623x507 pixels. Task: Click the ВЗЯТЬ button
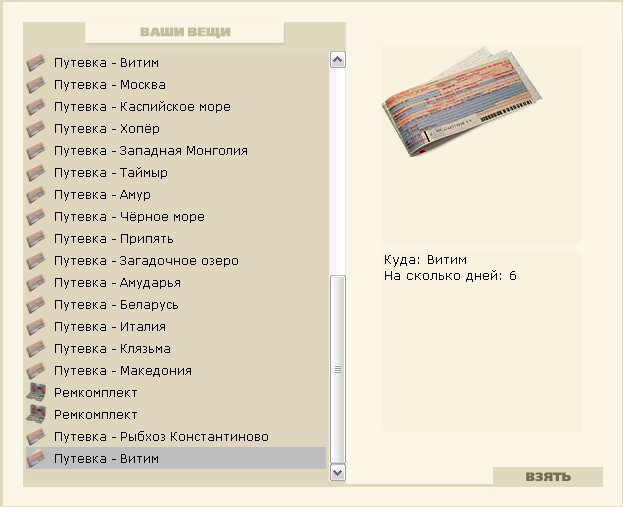(x=548, y=476)
